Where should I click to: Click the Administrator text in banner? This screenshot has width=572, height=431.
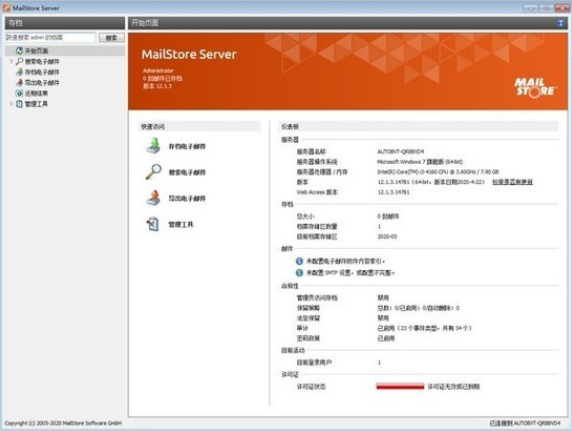tap(158, 70)
